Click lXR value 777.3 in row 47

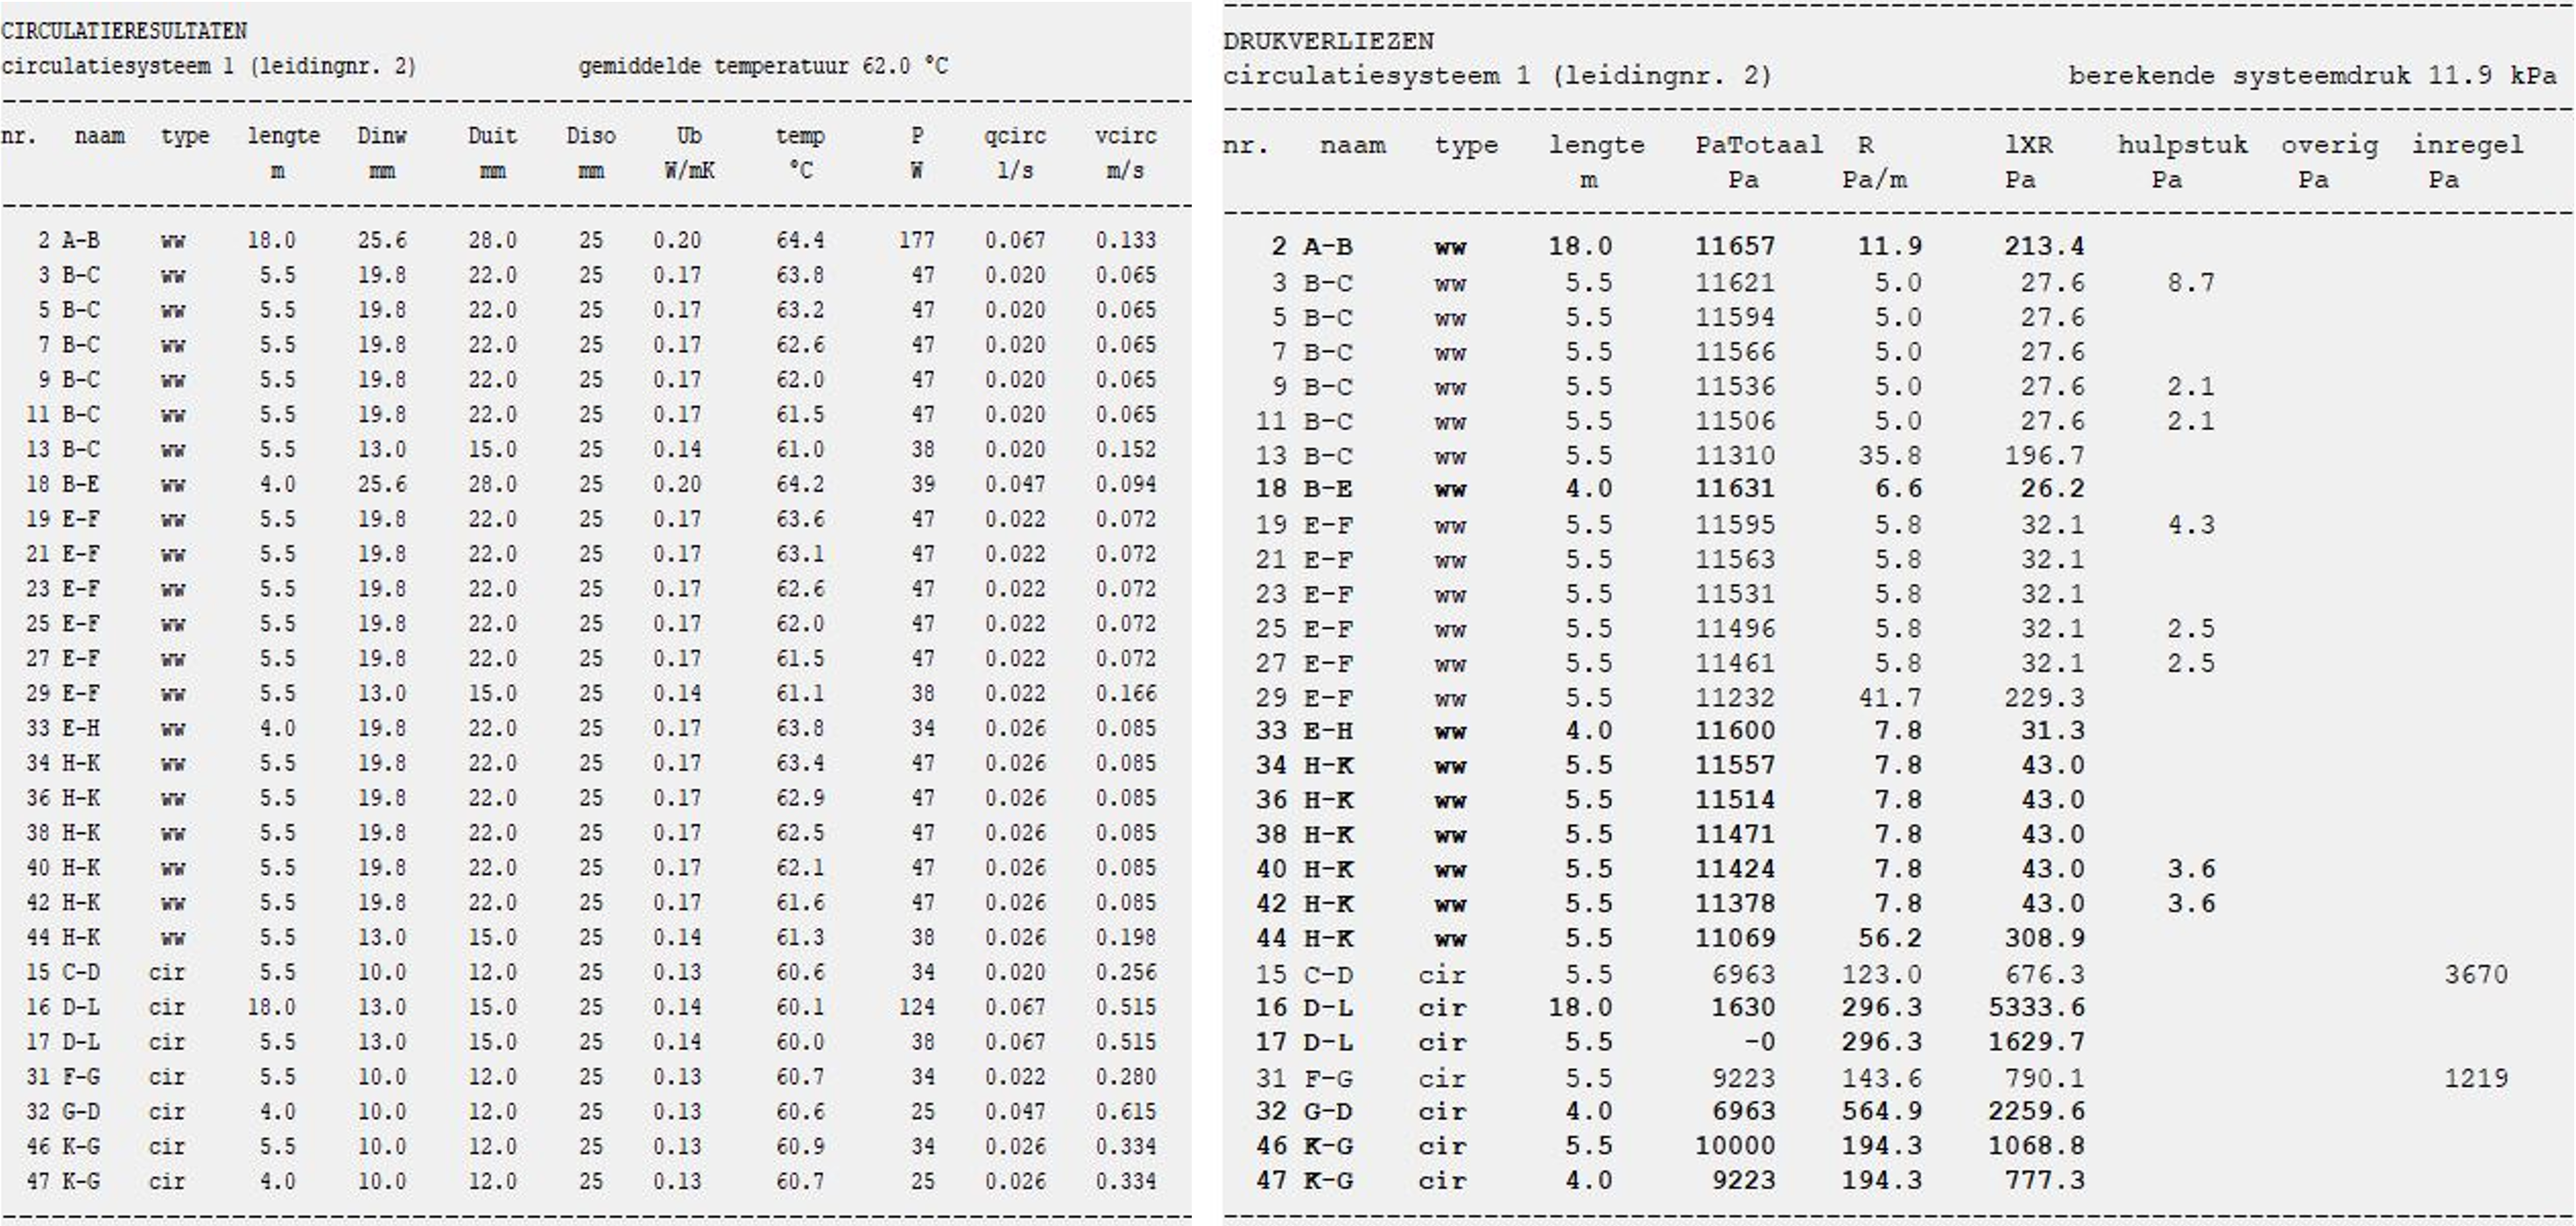click(2044, 1181)
